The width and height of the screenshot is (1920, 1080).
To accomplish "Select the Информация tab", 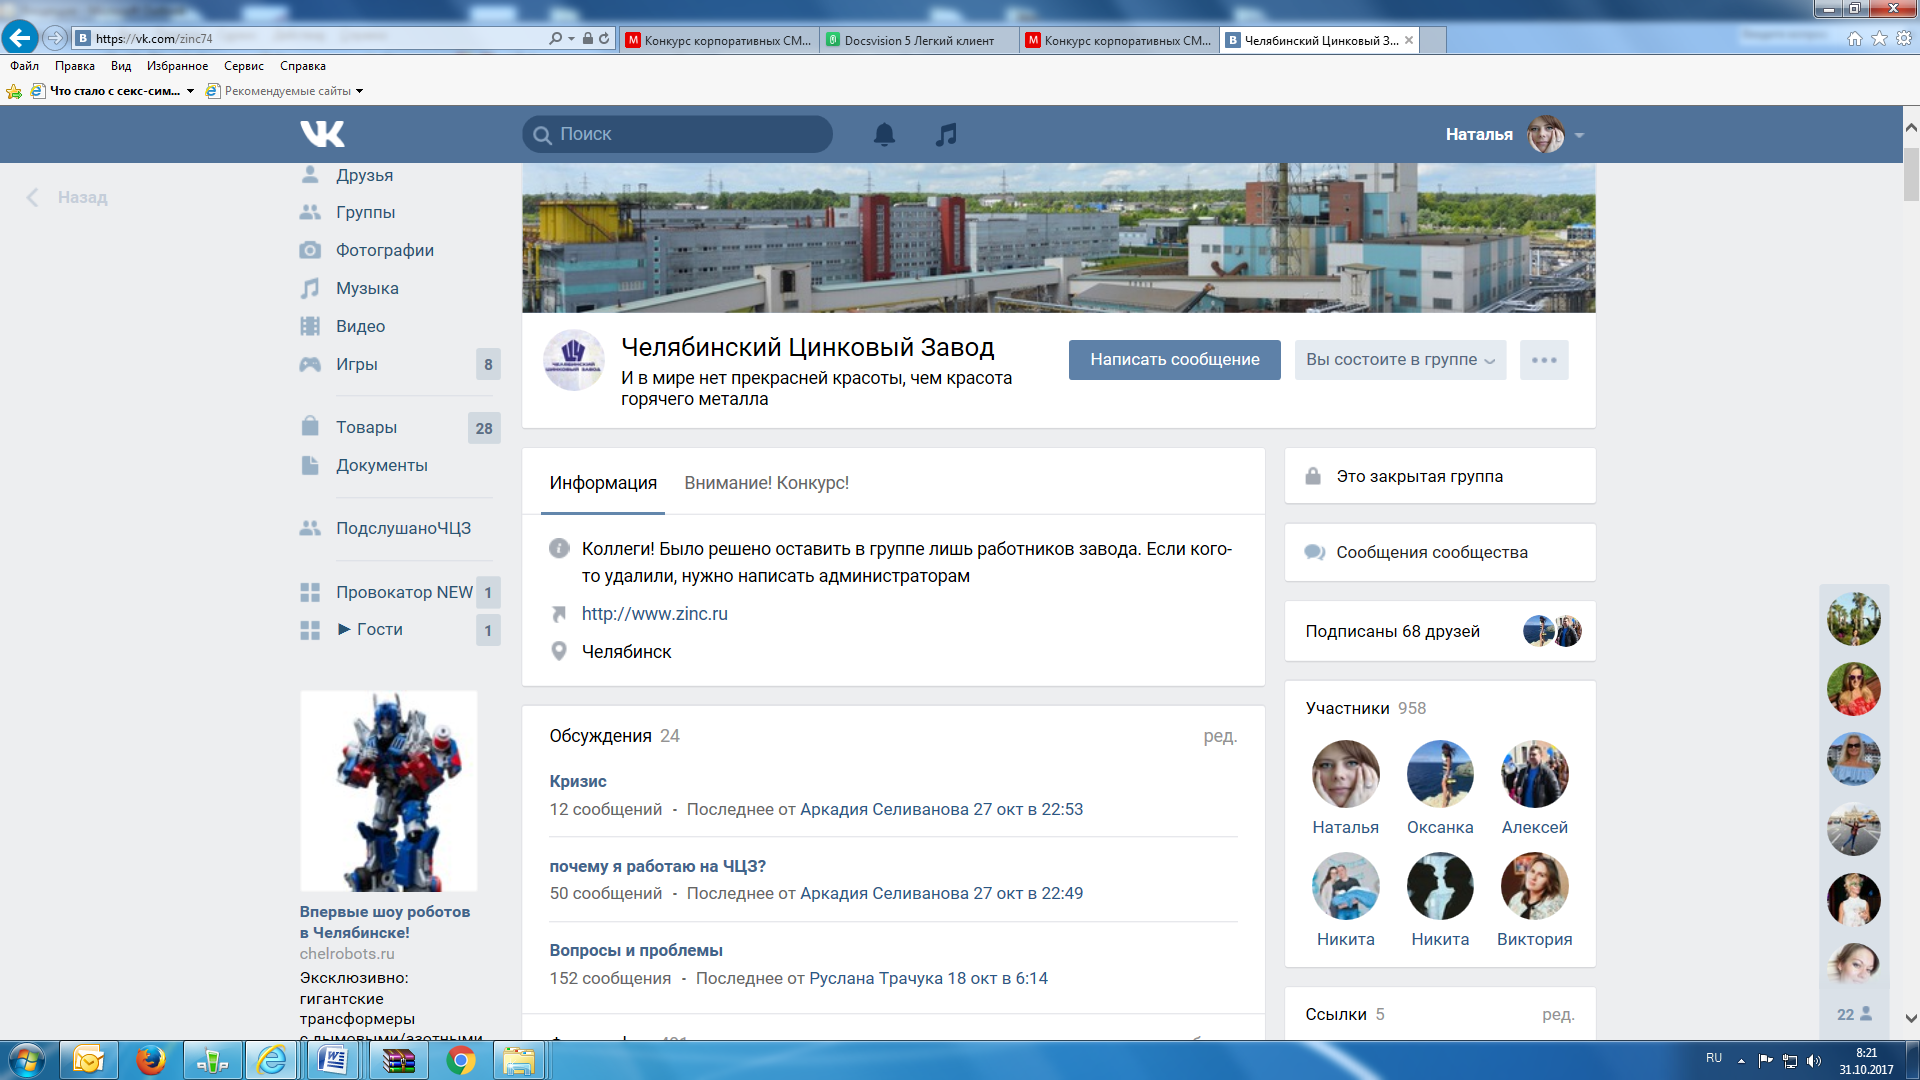I will (x=603, y=483).
